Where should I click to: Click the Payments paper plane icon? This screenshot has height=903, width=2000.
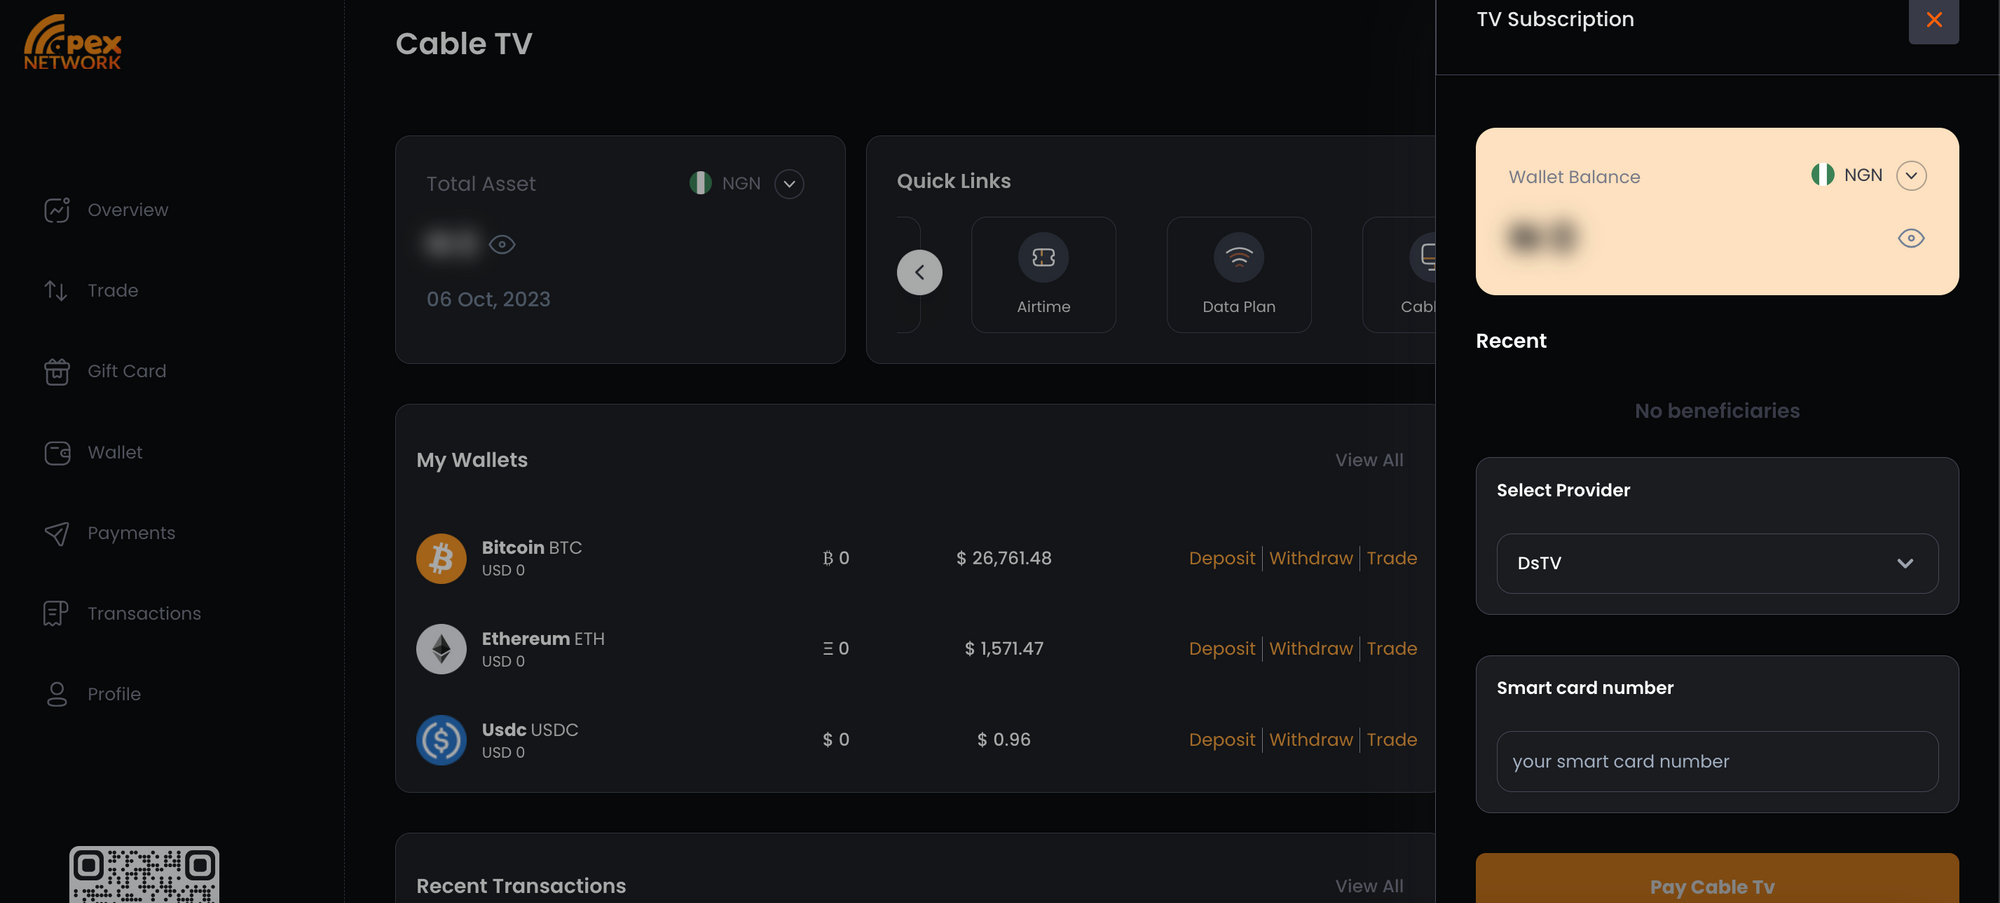pos(57,534)
